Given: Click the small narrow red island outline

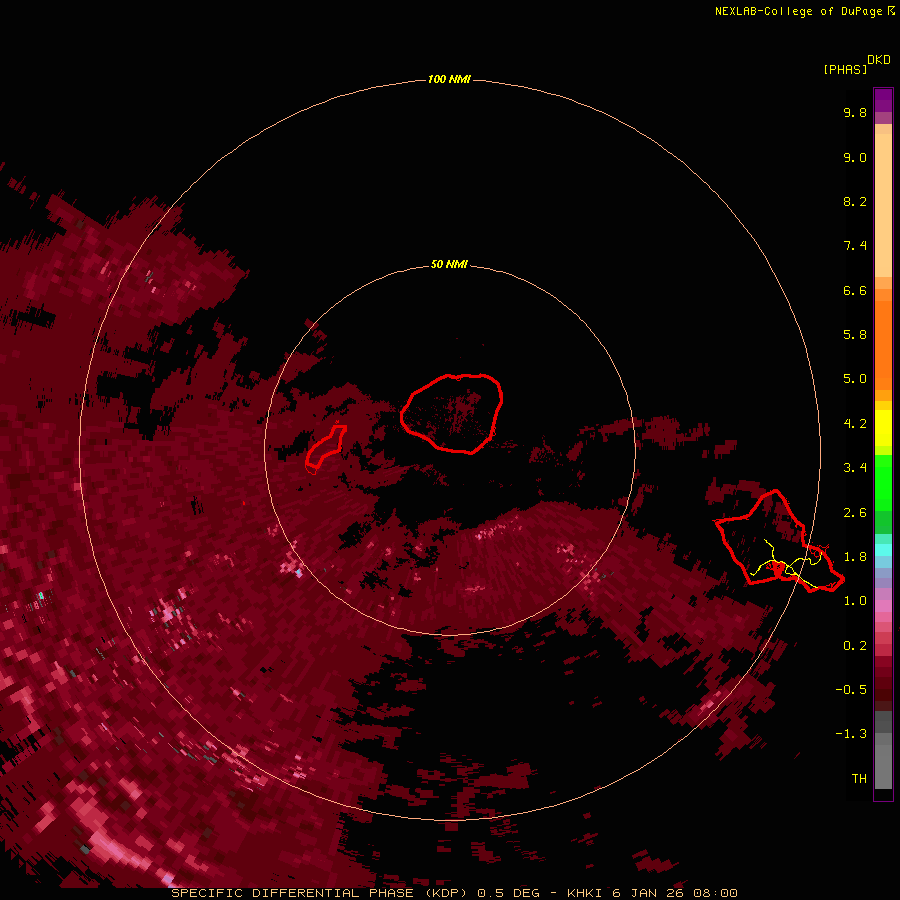Looking at the screenshot, I should tap(325, 447).
